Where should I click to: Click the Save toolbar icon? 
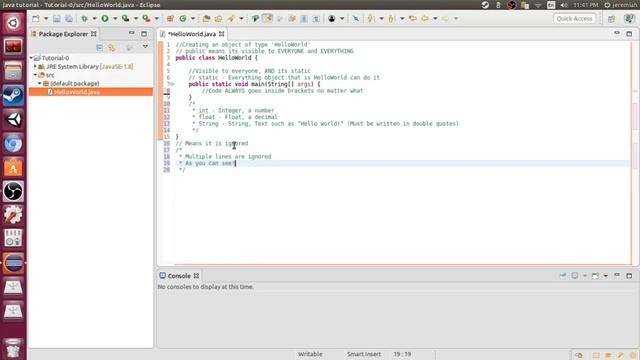click(57, 18)
